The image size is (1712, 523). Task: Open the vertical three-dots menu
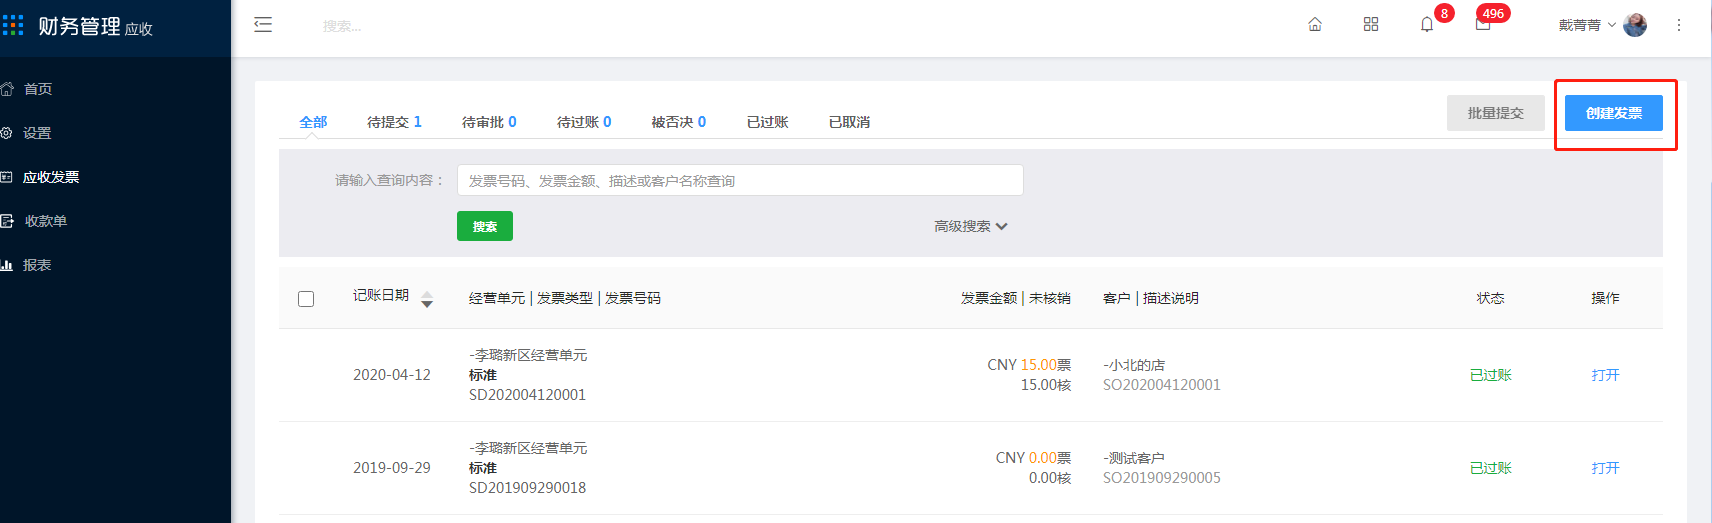click(1679, 25)
